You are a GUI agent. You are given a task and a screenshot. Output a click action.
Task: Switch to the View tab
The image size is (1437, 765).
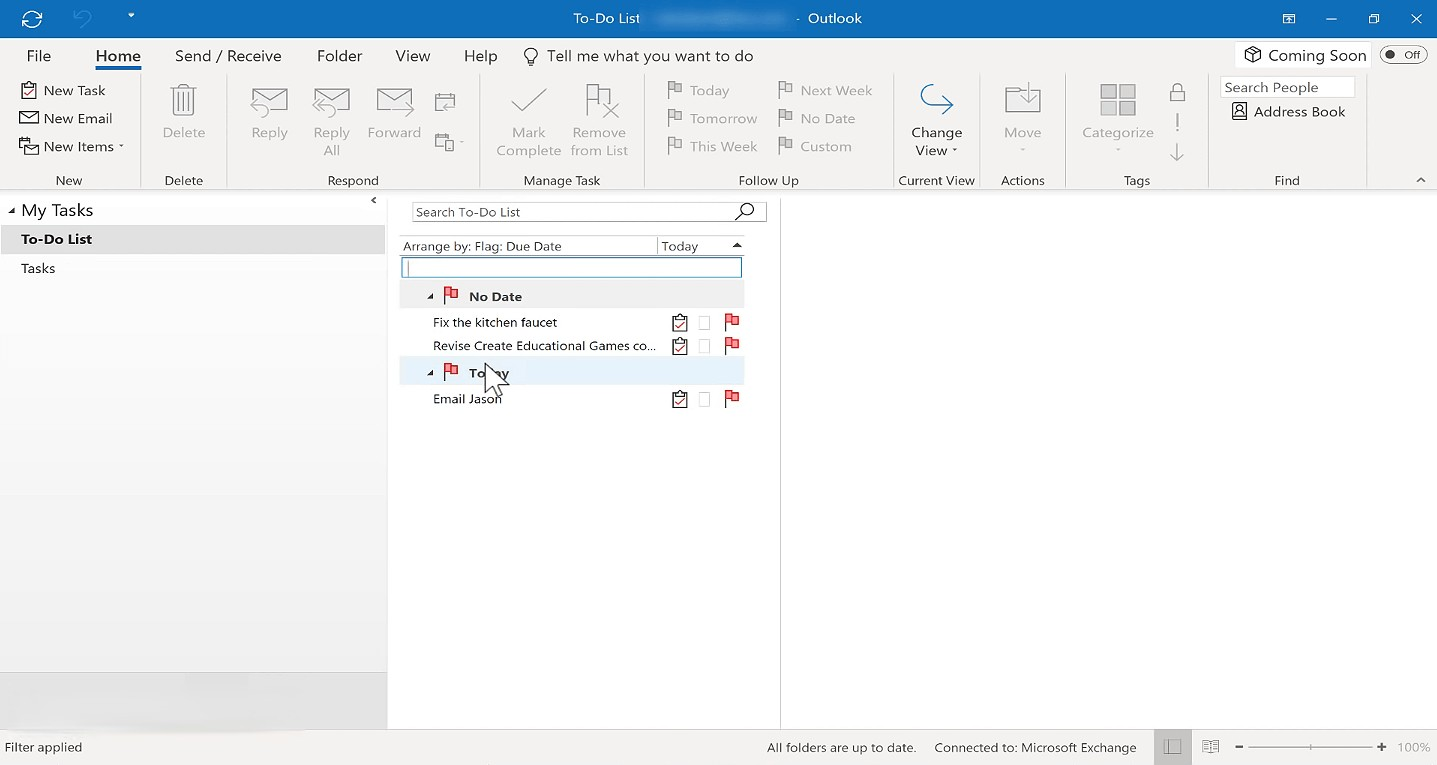(x=413, y=56)
